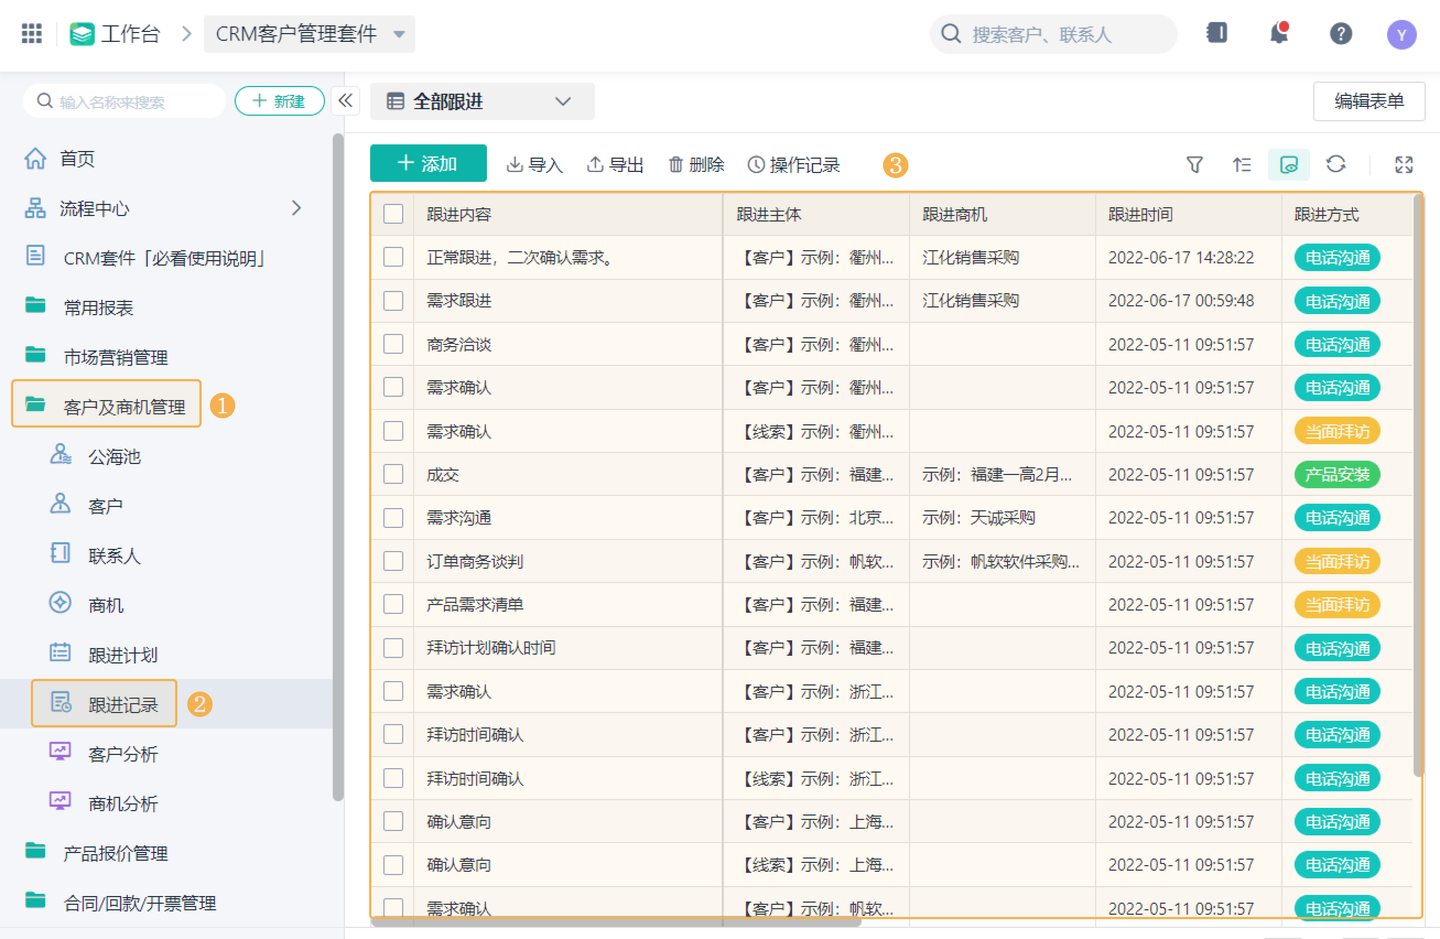Open the filter funnel icon

coord(1194,165)
